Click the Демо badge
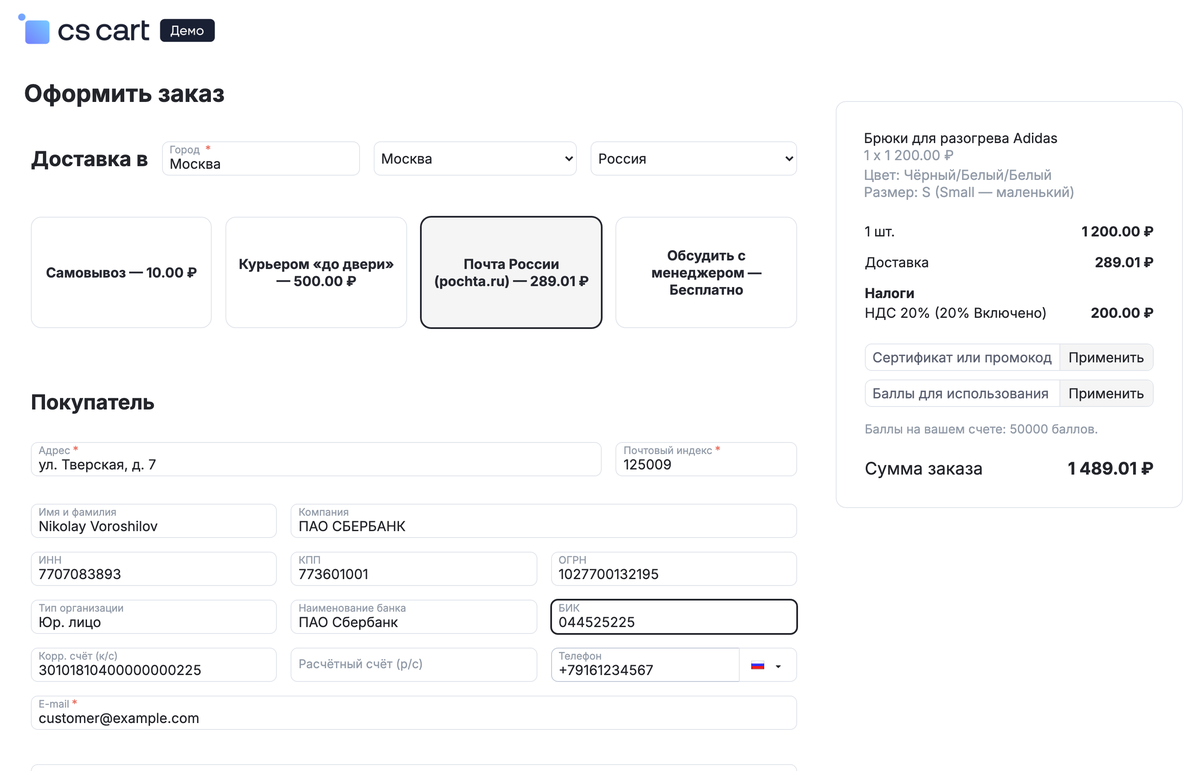 187,31
